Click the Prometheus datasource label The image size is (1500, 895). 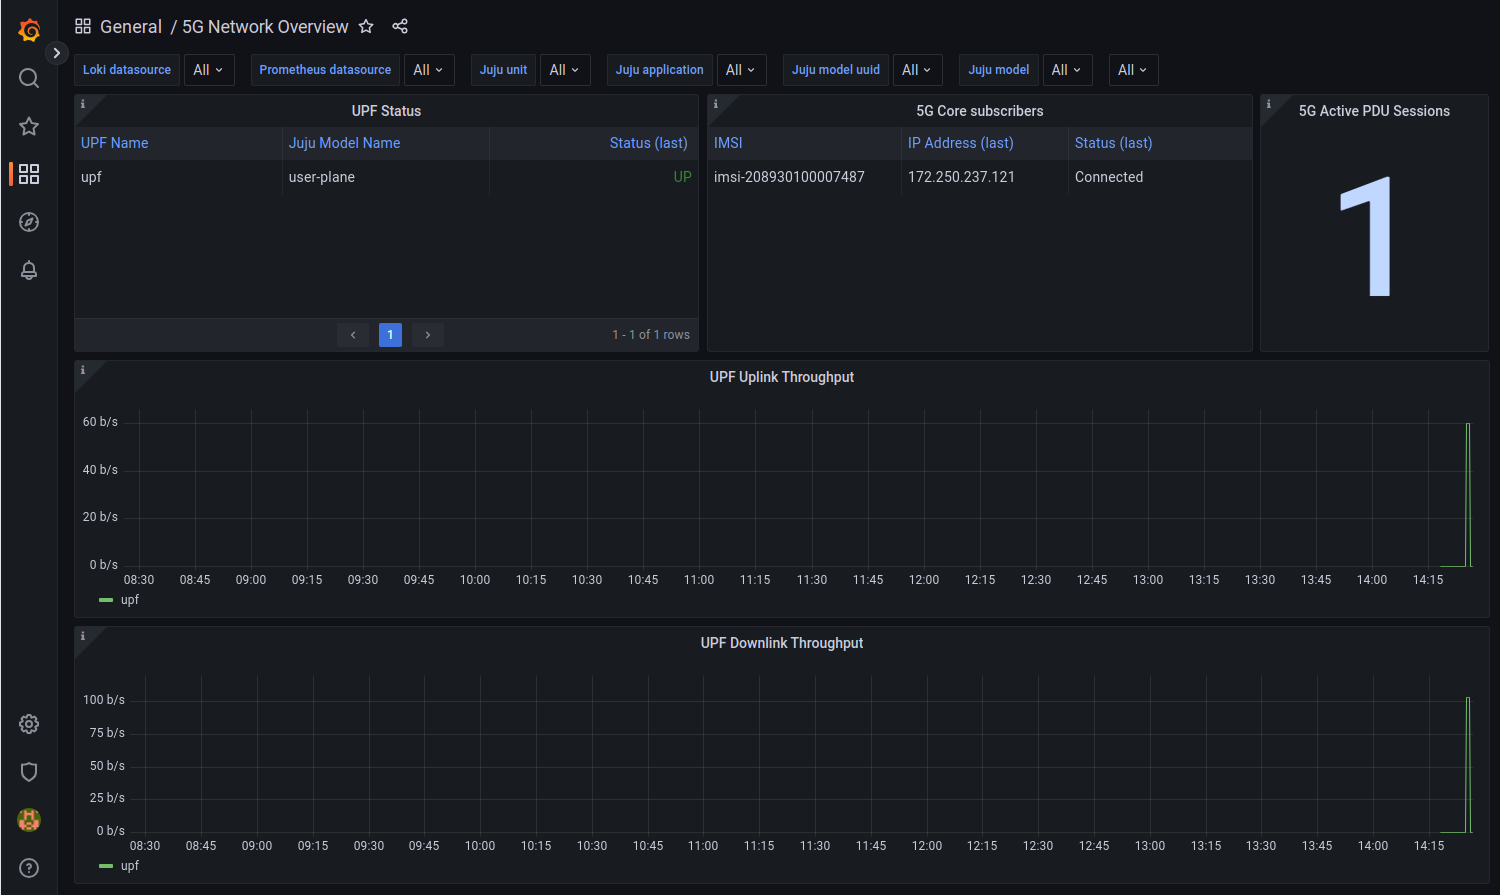coord(325,70)
